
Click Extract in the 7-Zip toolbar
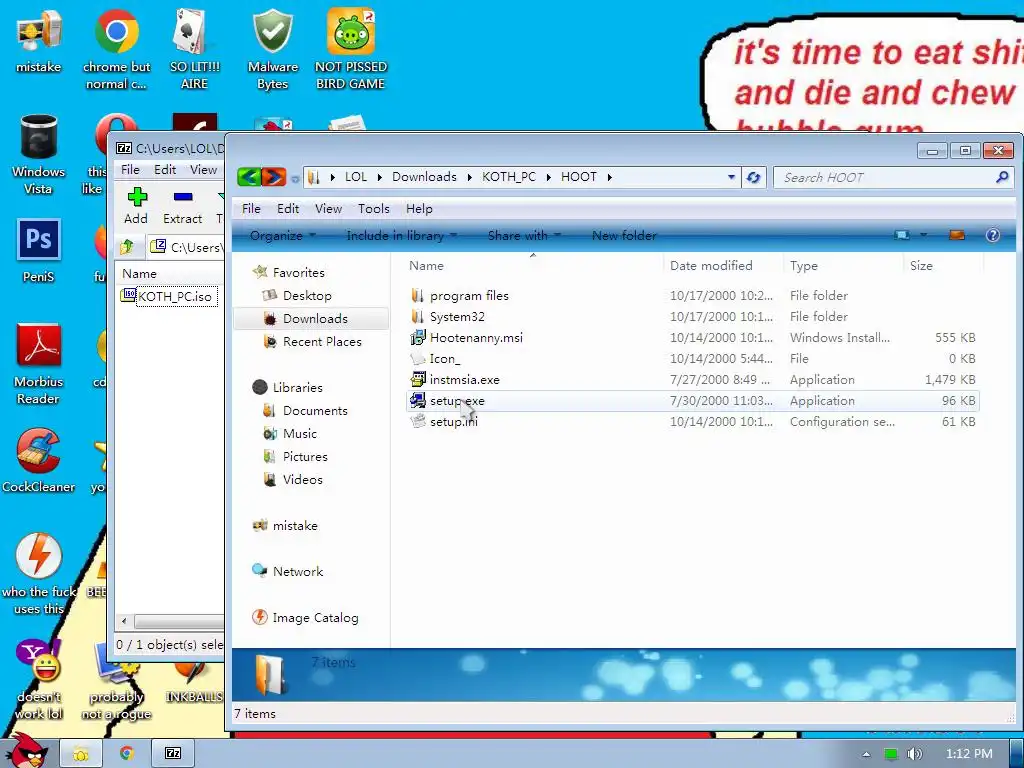click(182, 206)
